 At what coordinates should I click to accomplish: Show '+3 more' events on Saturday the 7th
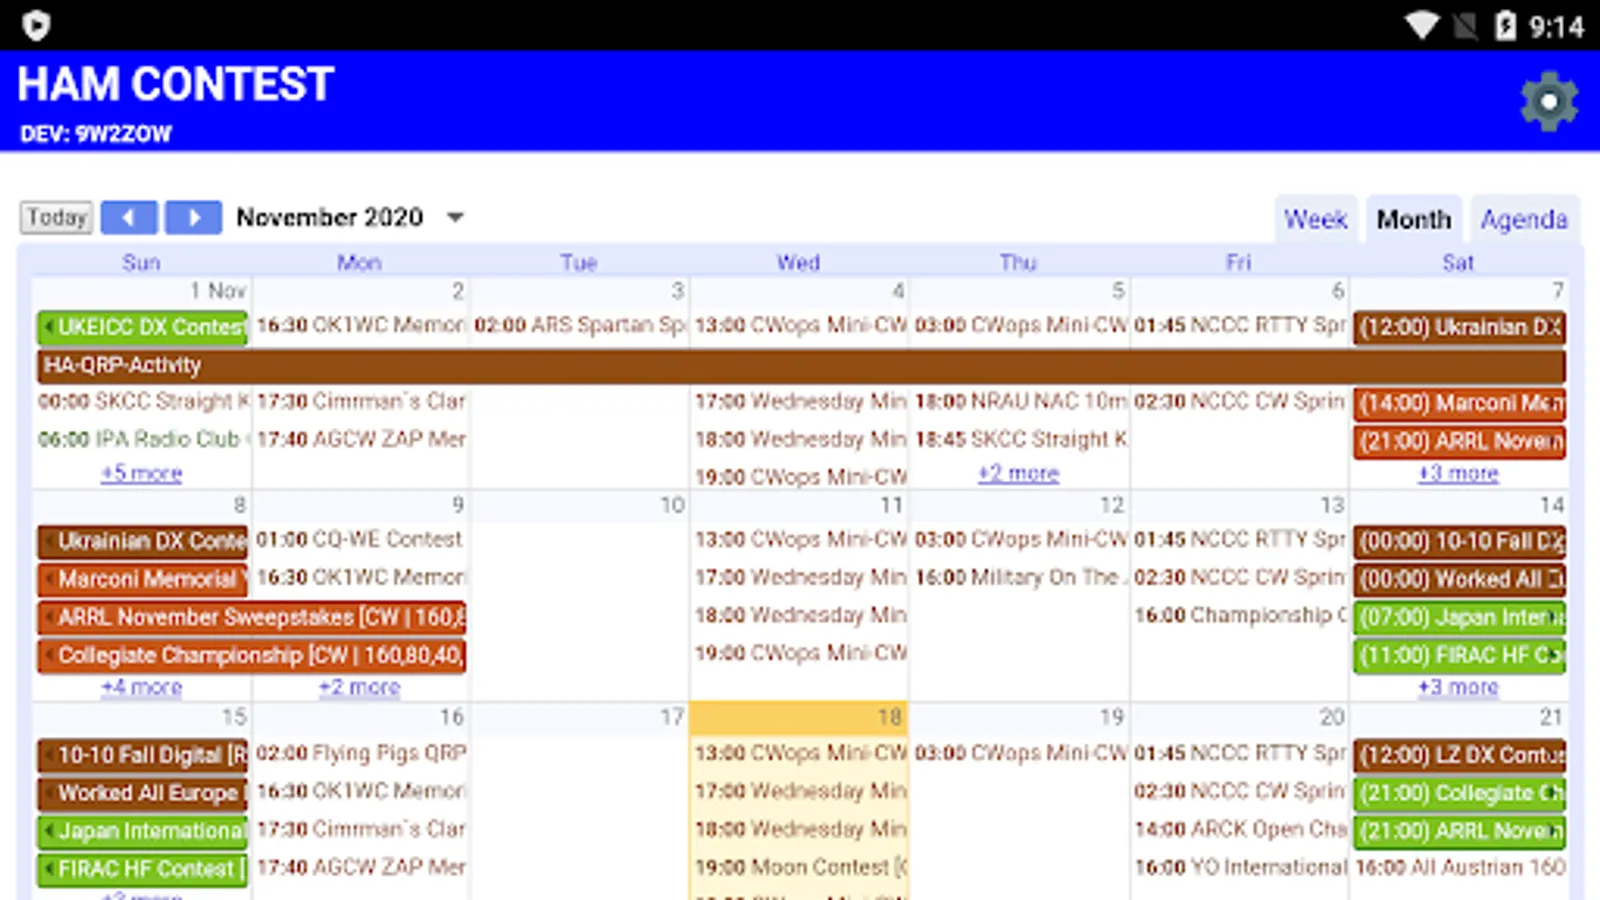[1458, 473]
